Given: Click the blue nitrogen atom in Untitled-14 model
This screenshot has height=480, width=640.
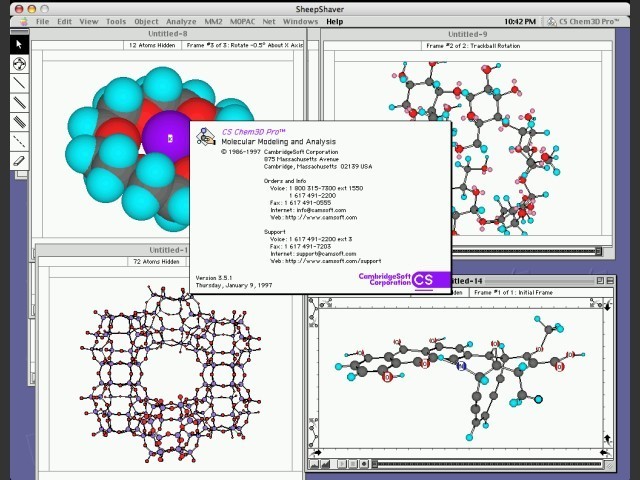Looking at the screenshot, I should pos(461,366).
